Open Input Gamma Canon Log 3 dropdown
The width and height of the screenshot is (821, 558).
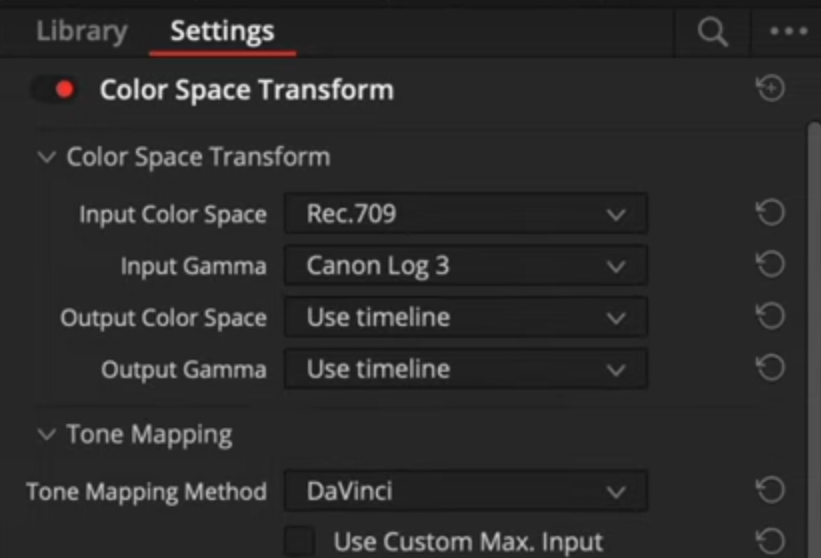point(465,266)
